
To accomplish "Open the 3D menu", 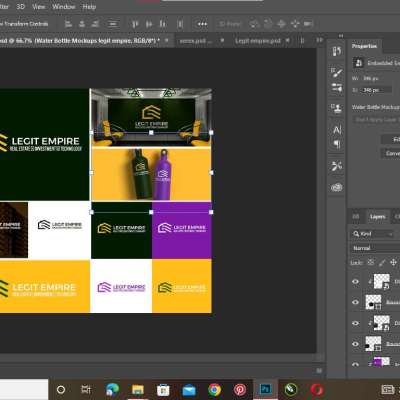I will pyautogui.click(x=21, y=7).
